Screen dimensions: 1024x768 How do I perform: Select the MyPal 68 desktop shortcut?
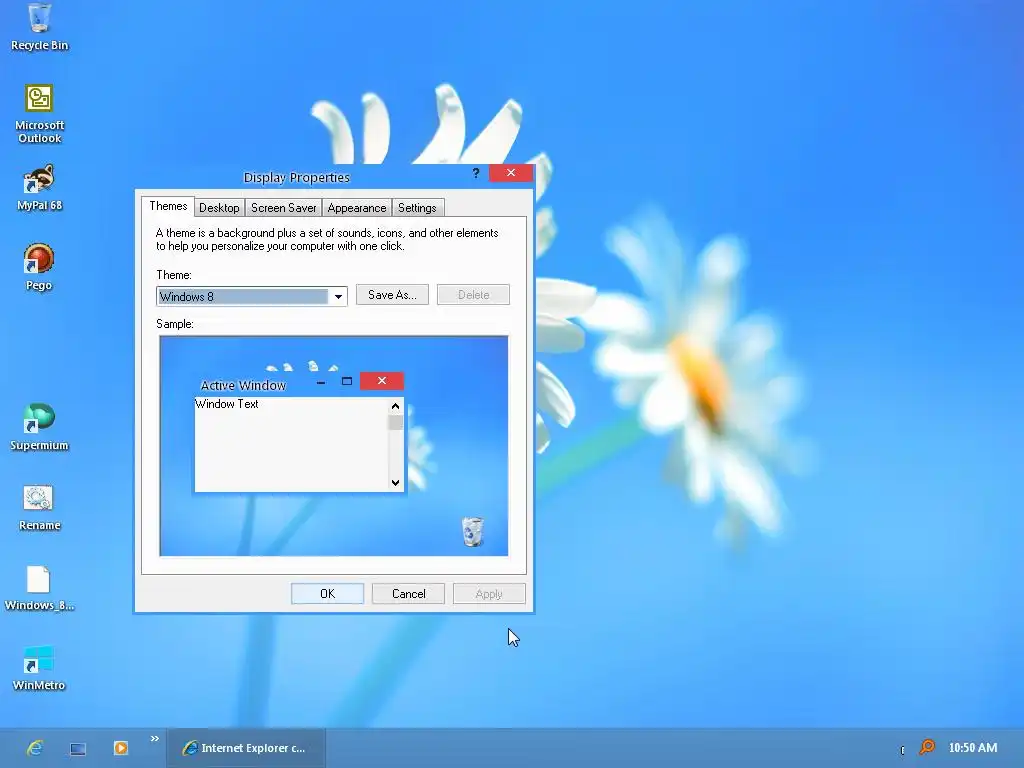39,187
